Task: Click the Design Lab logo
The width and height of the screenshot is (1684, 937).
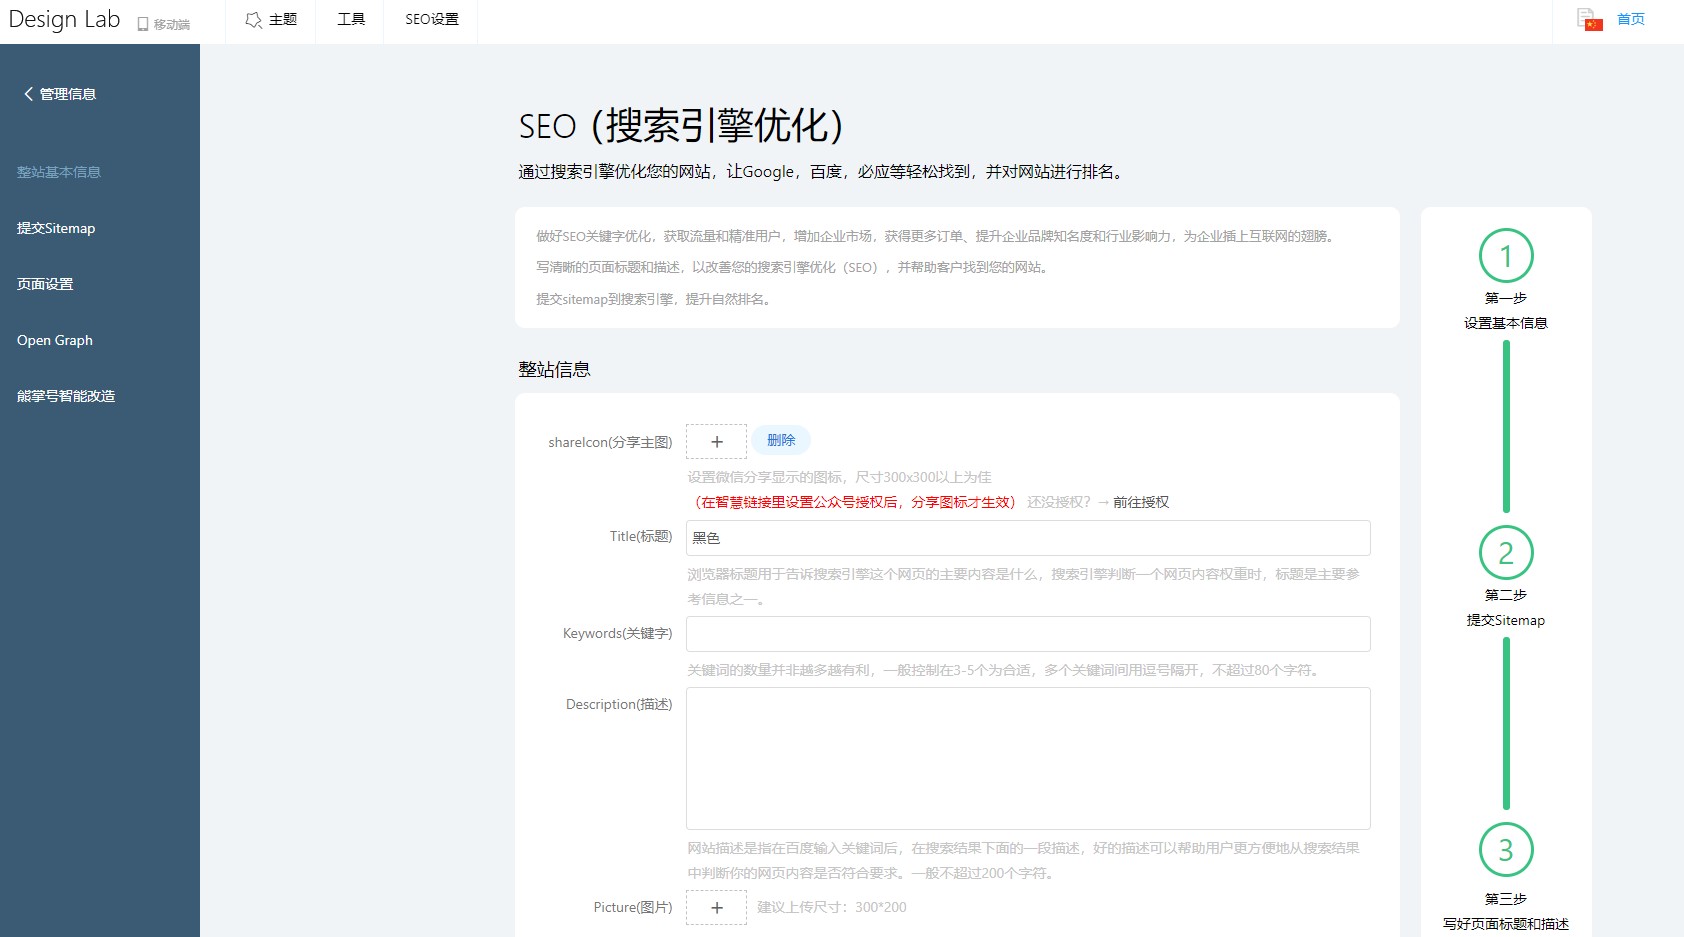Action: click(x=64, y=20)
